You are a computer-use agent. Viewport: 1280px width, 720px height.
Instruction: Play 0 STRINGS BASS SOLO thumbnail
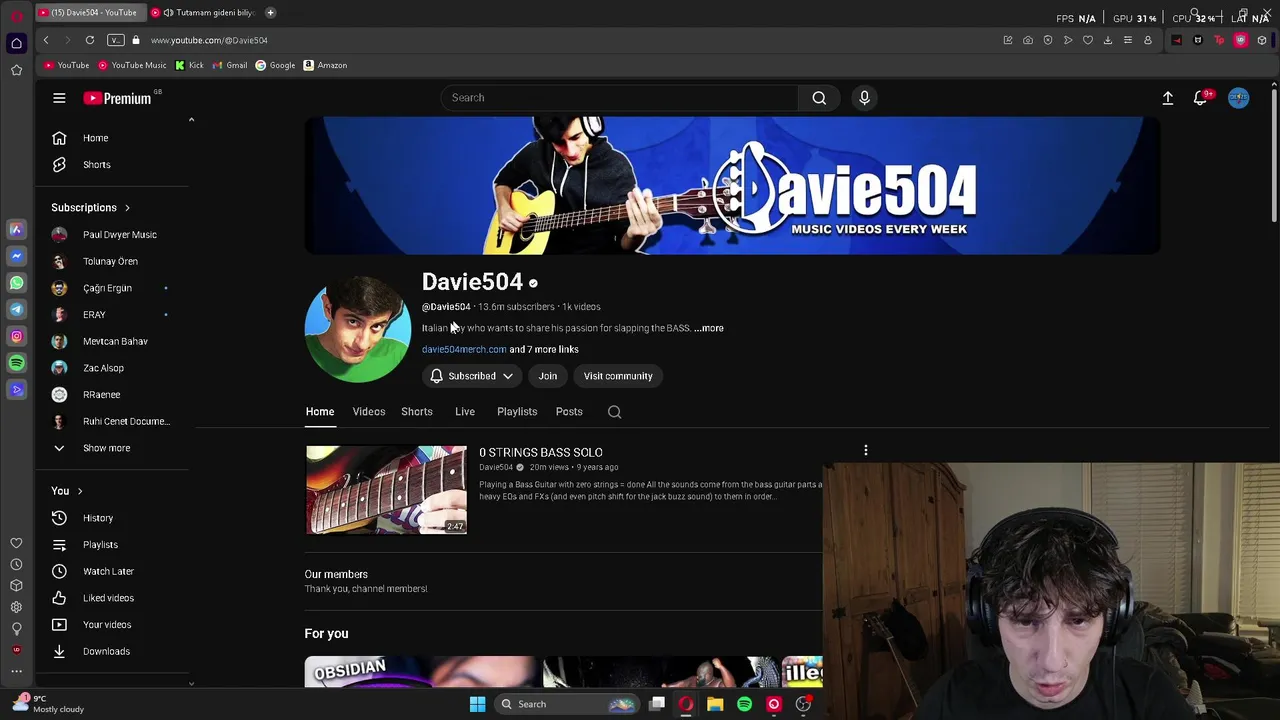[x=386, y=490]
